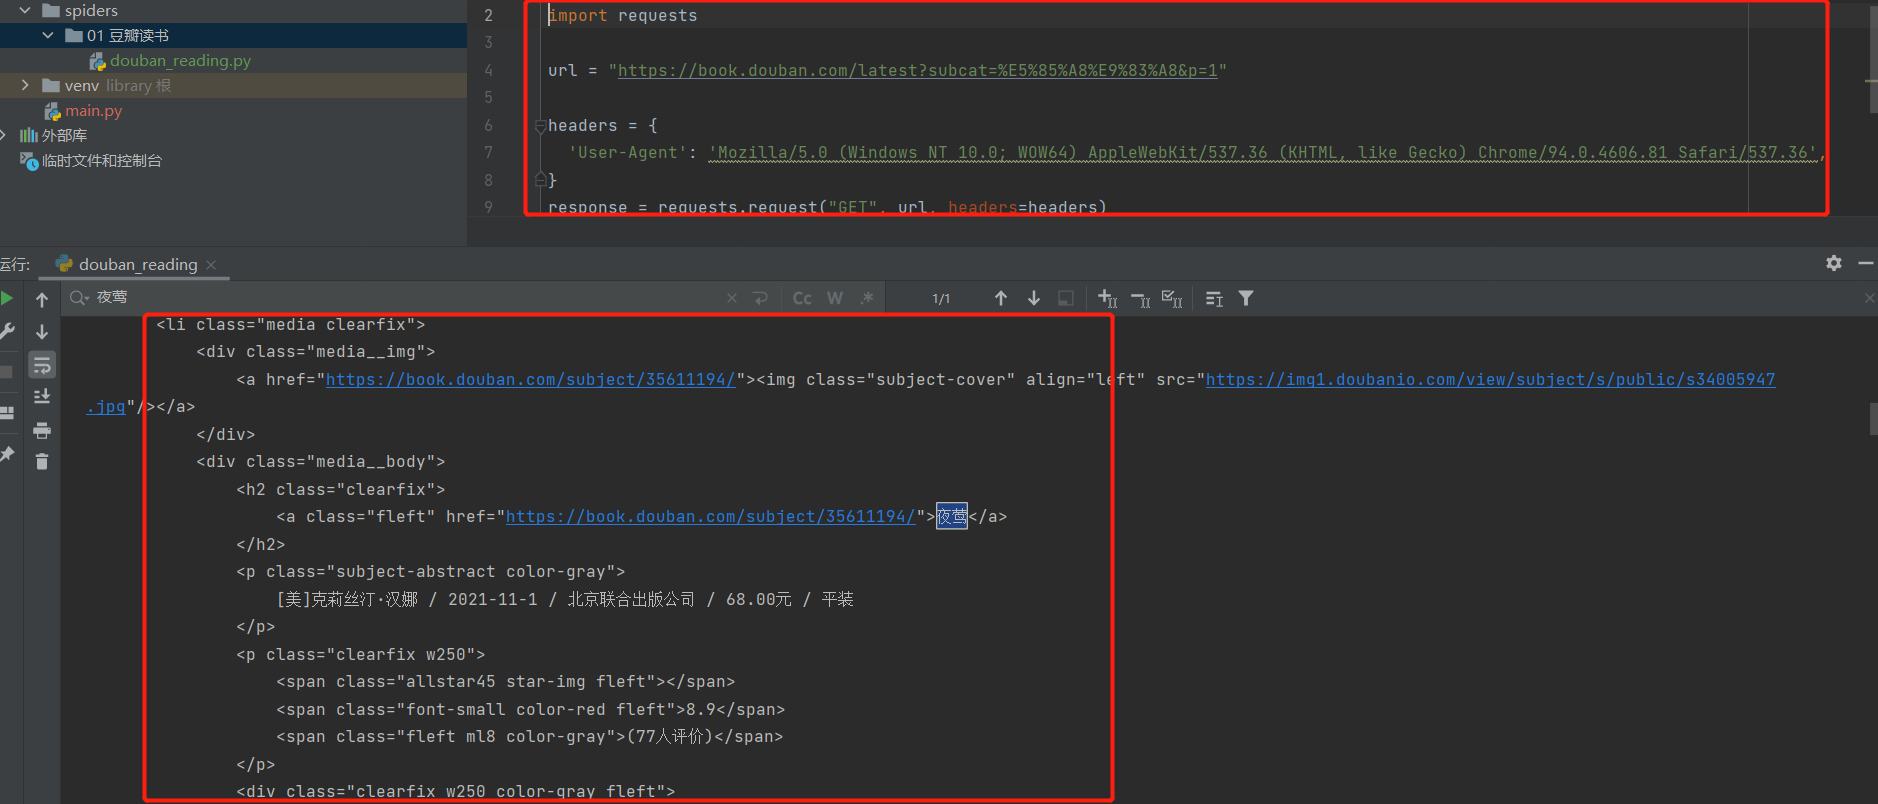Go up the stack trace arrow
This screenshot has height=804, width=1878.
click(42, 299)
